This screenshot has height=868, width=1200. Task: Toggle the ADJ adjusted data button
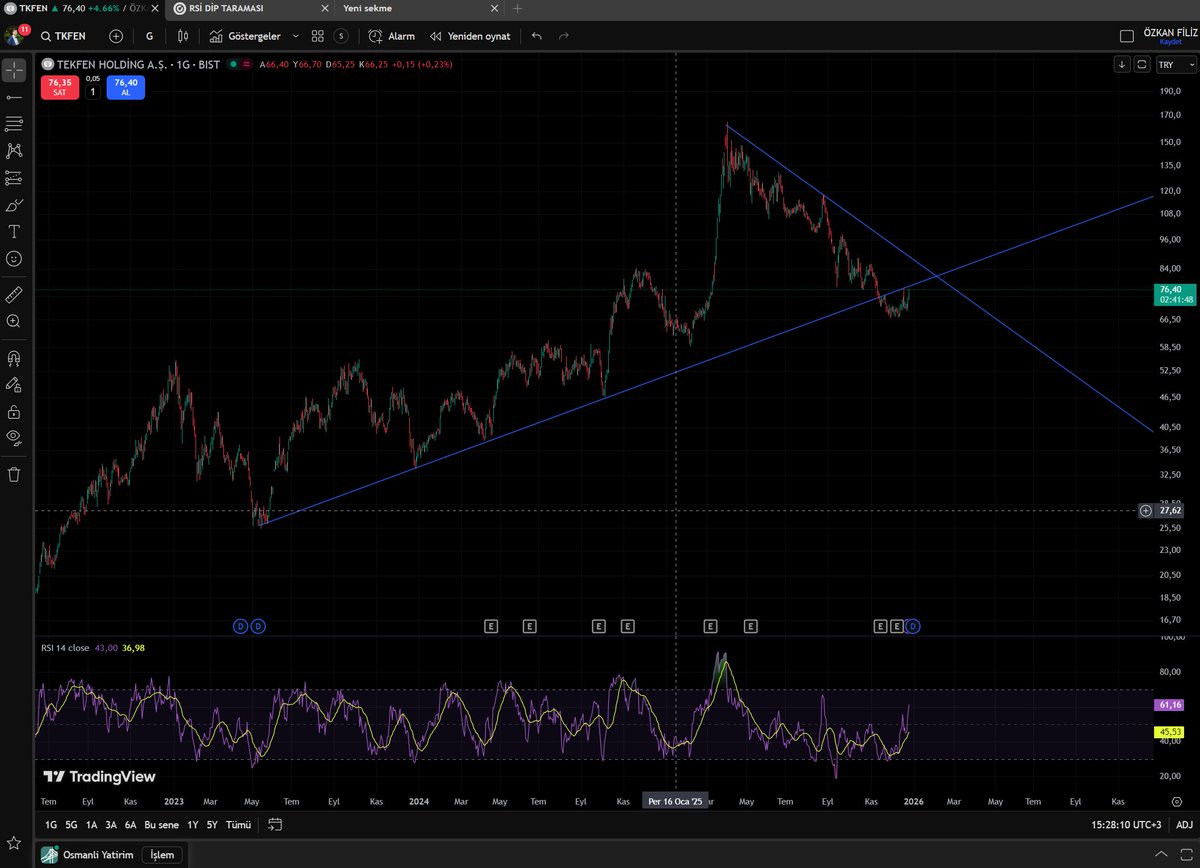1184,825
